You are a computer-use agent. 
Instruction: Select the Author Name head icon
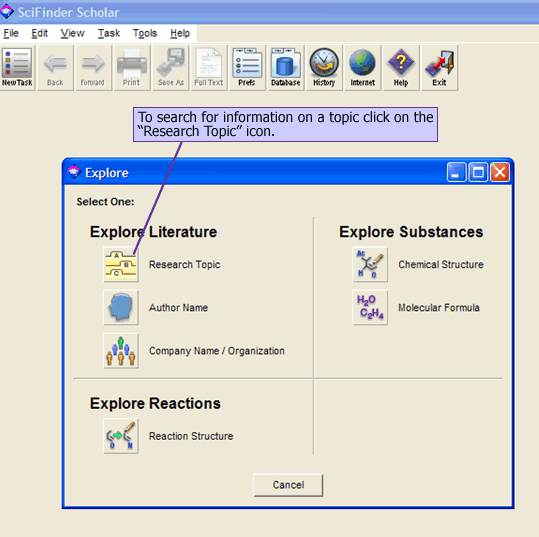(121, 307)
